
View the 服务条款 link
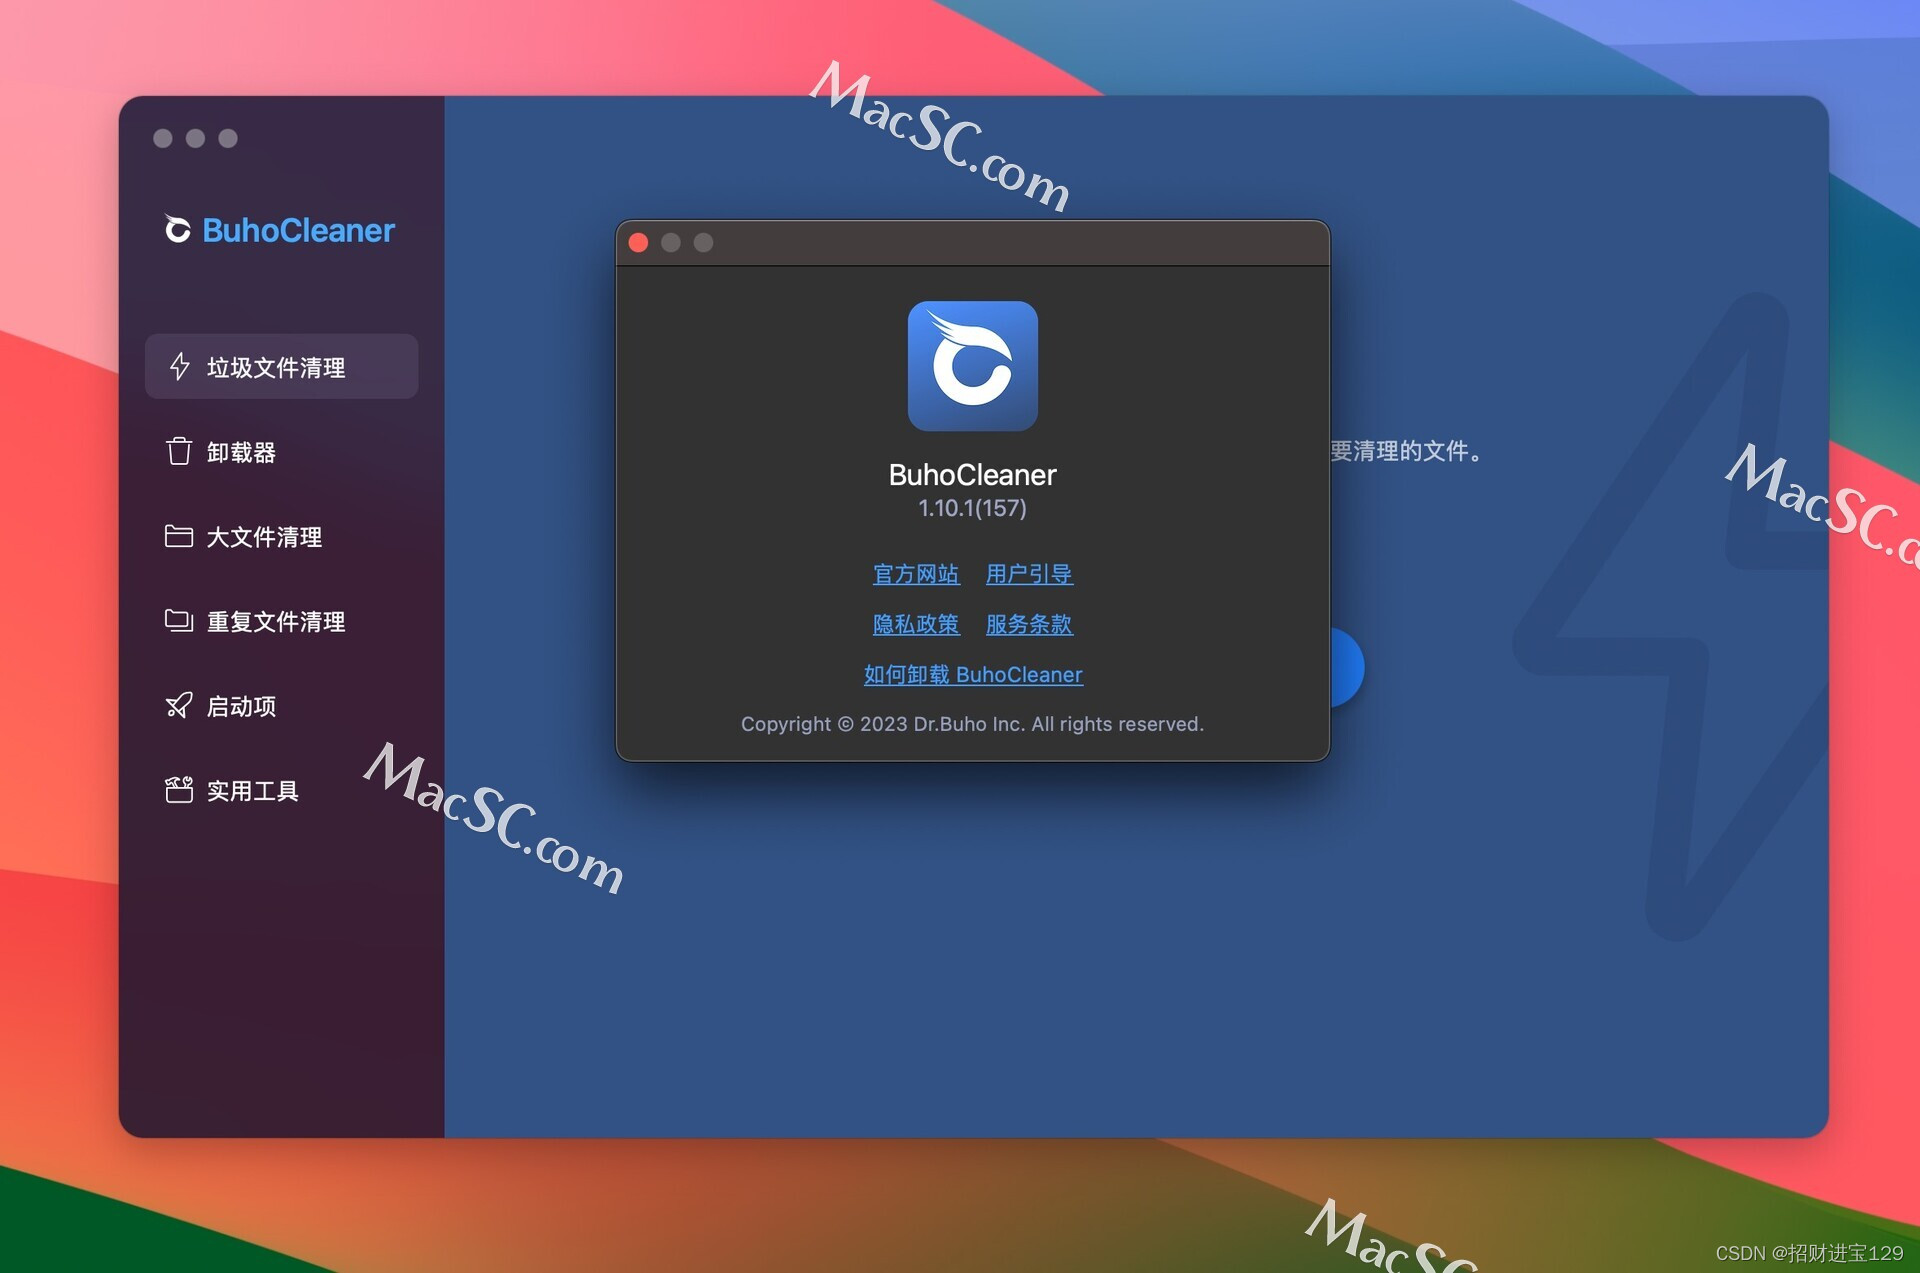(x=1029, y=624)
